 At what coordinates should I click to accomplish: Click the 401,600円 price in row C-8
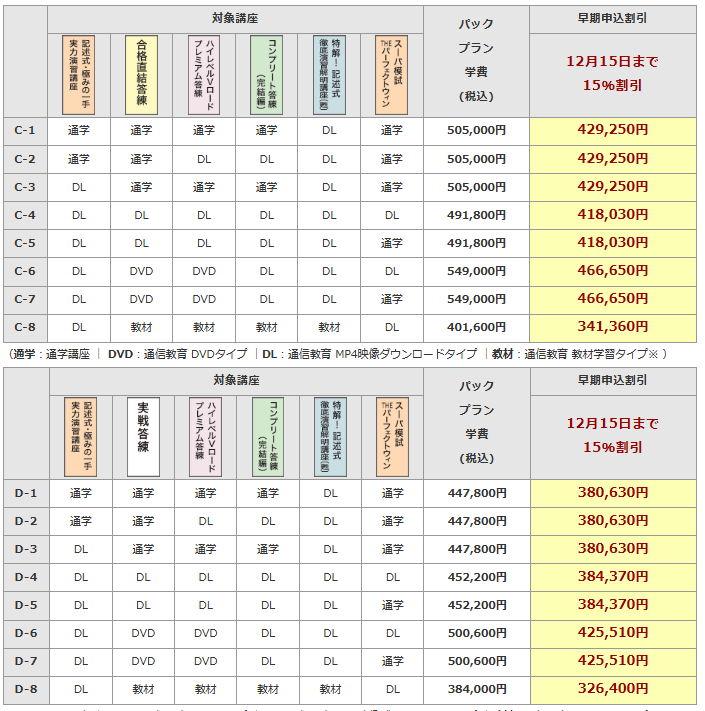(x=476, y=327)
